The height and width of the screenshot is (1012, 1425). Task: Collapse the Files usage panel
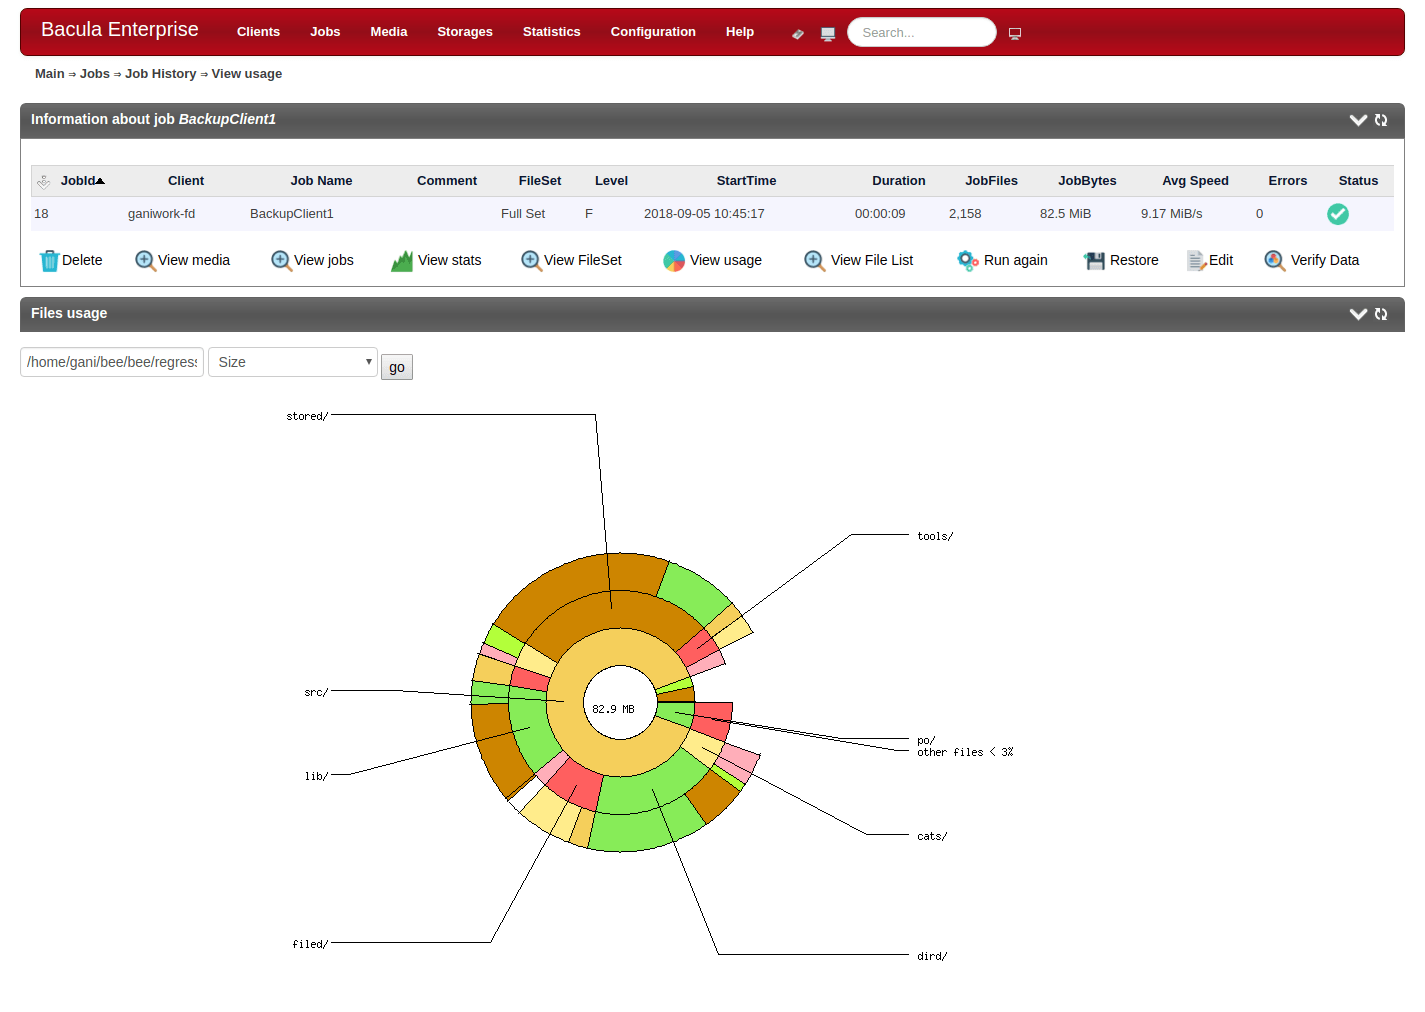click(x=1358, y=314)
